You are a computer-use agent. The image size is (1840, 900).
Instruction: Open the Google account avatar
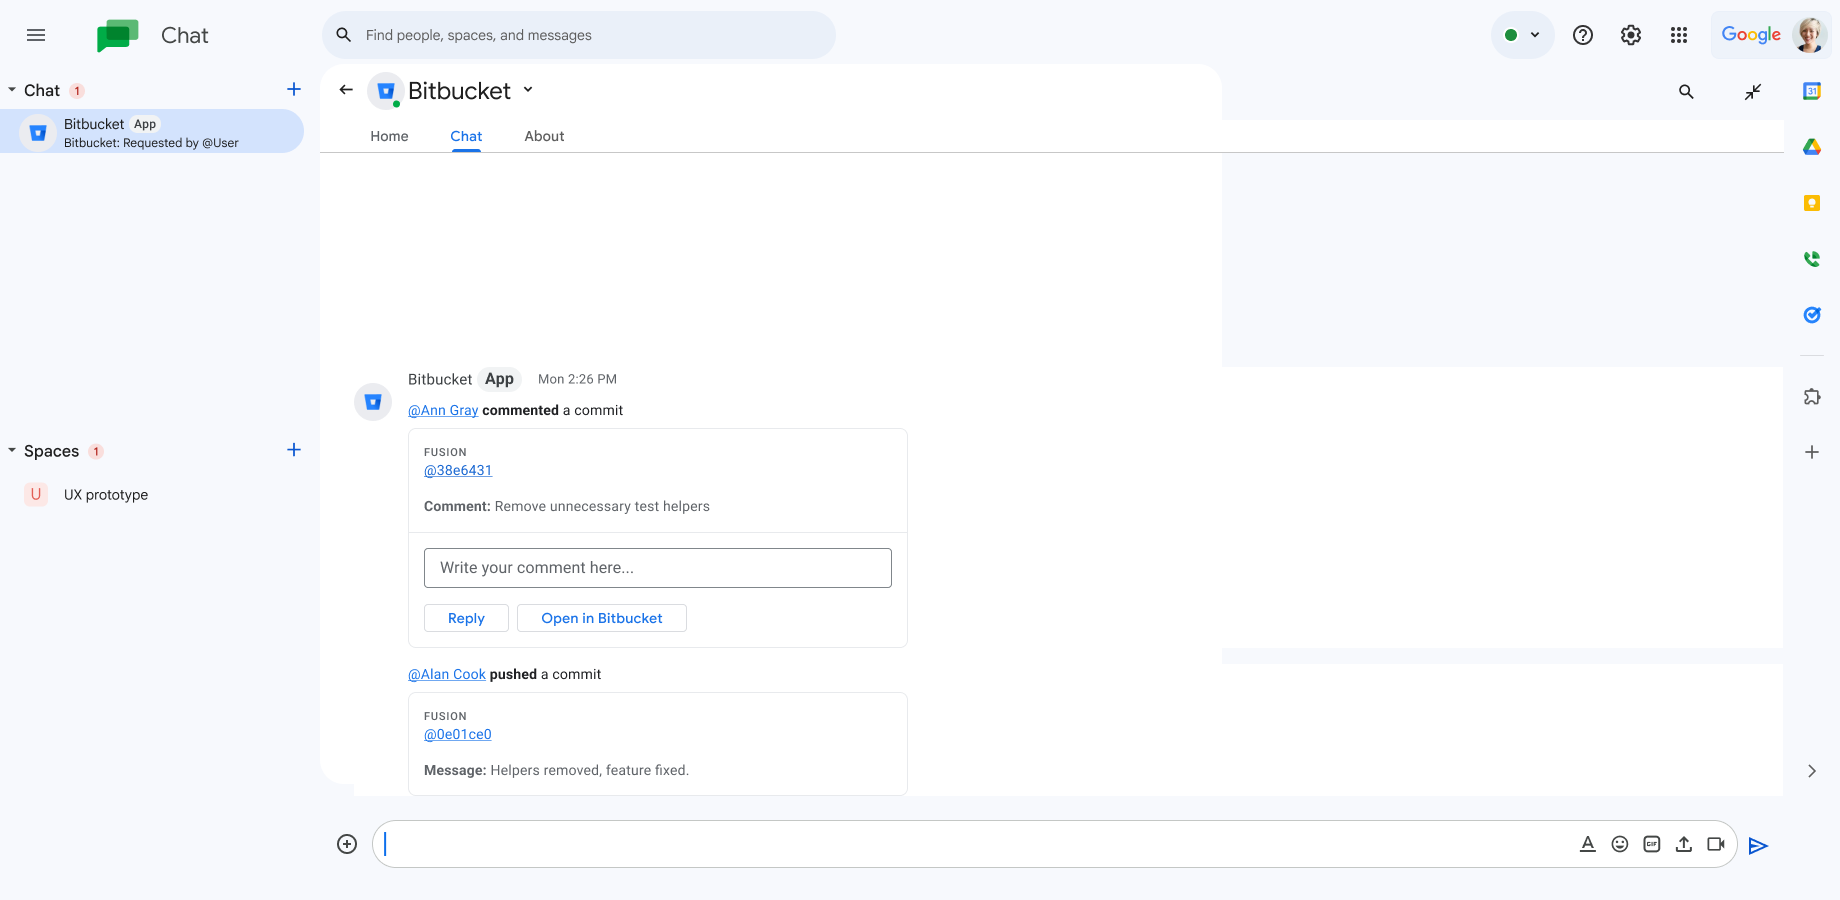pyautogui.click(x=1810, y=35)
